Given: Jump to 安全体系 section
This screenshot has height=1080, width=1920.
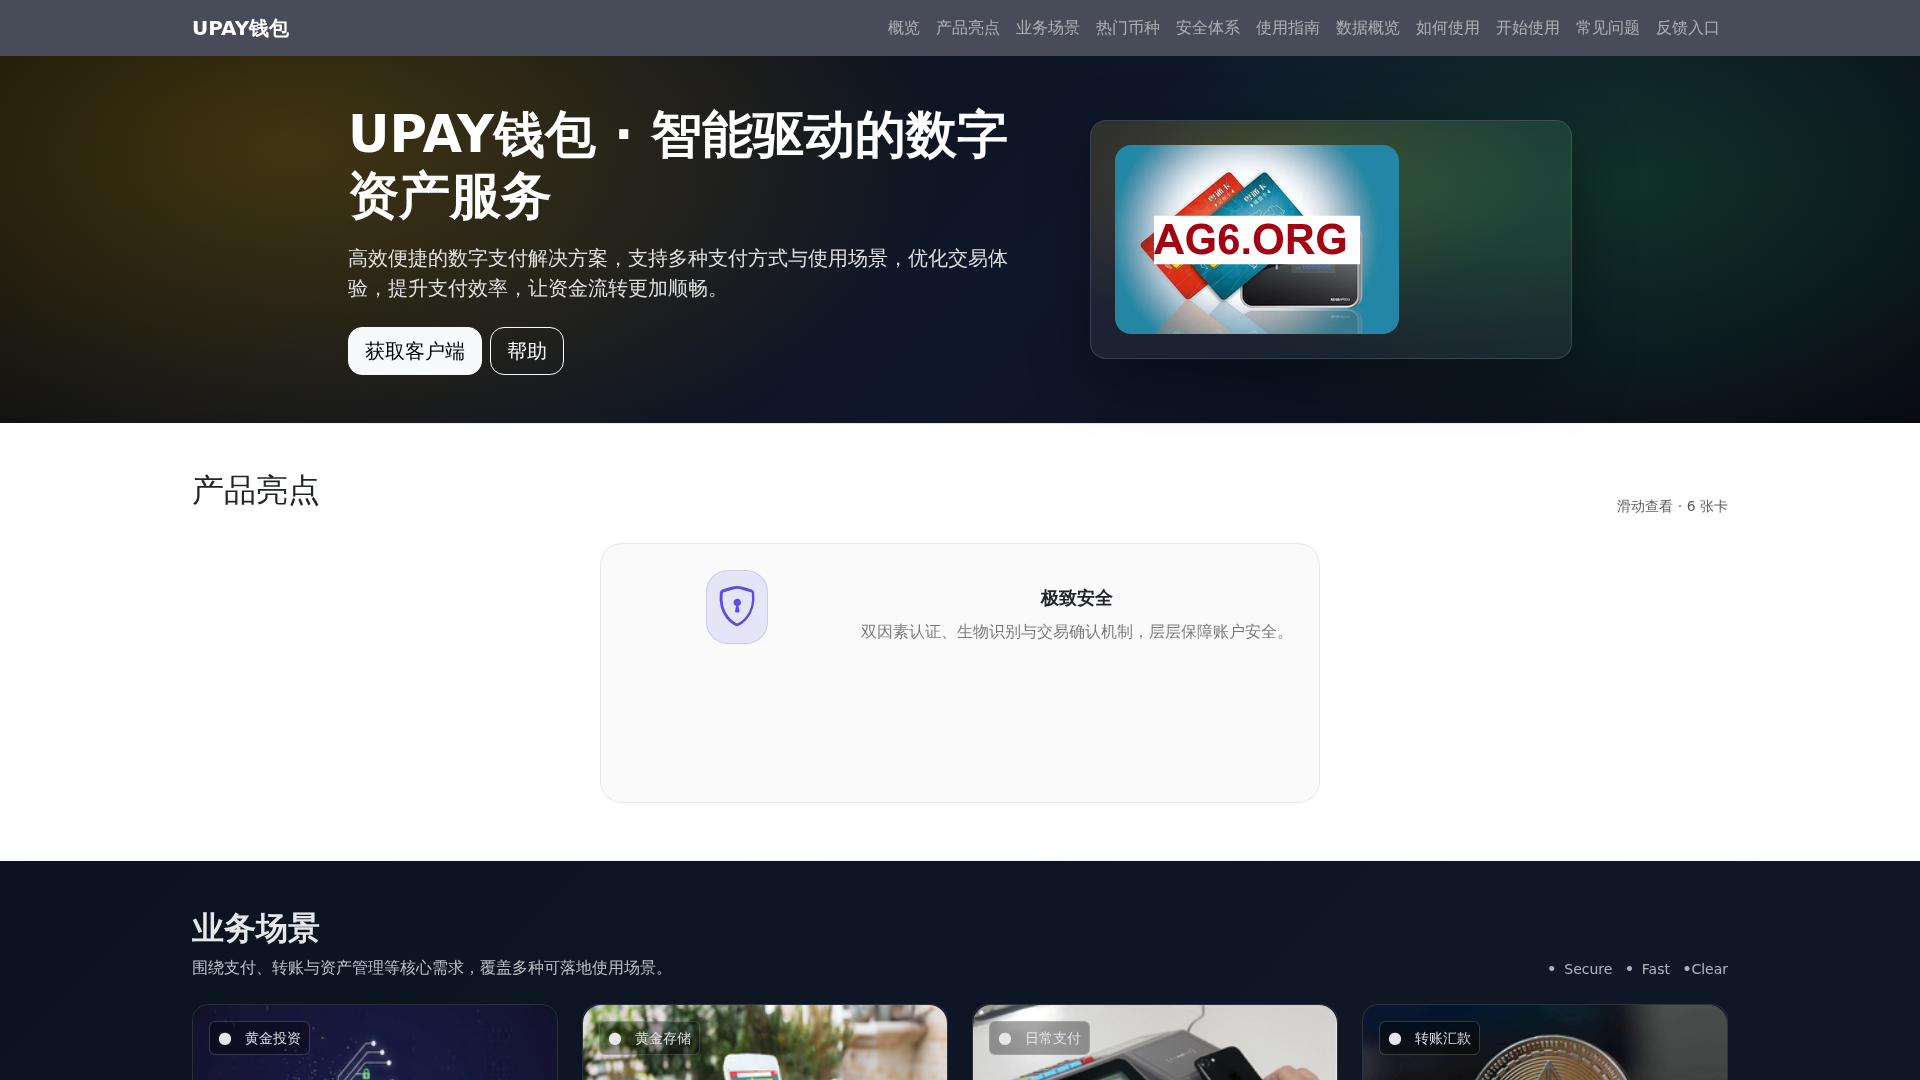Looking at the screenshot, I should tap(1207, 28).
